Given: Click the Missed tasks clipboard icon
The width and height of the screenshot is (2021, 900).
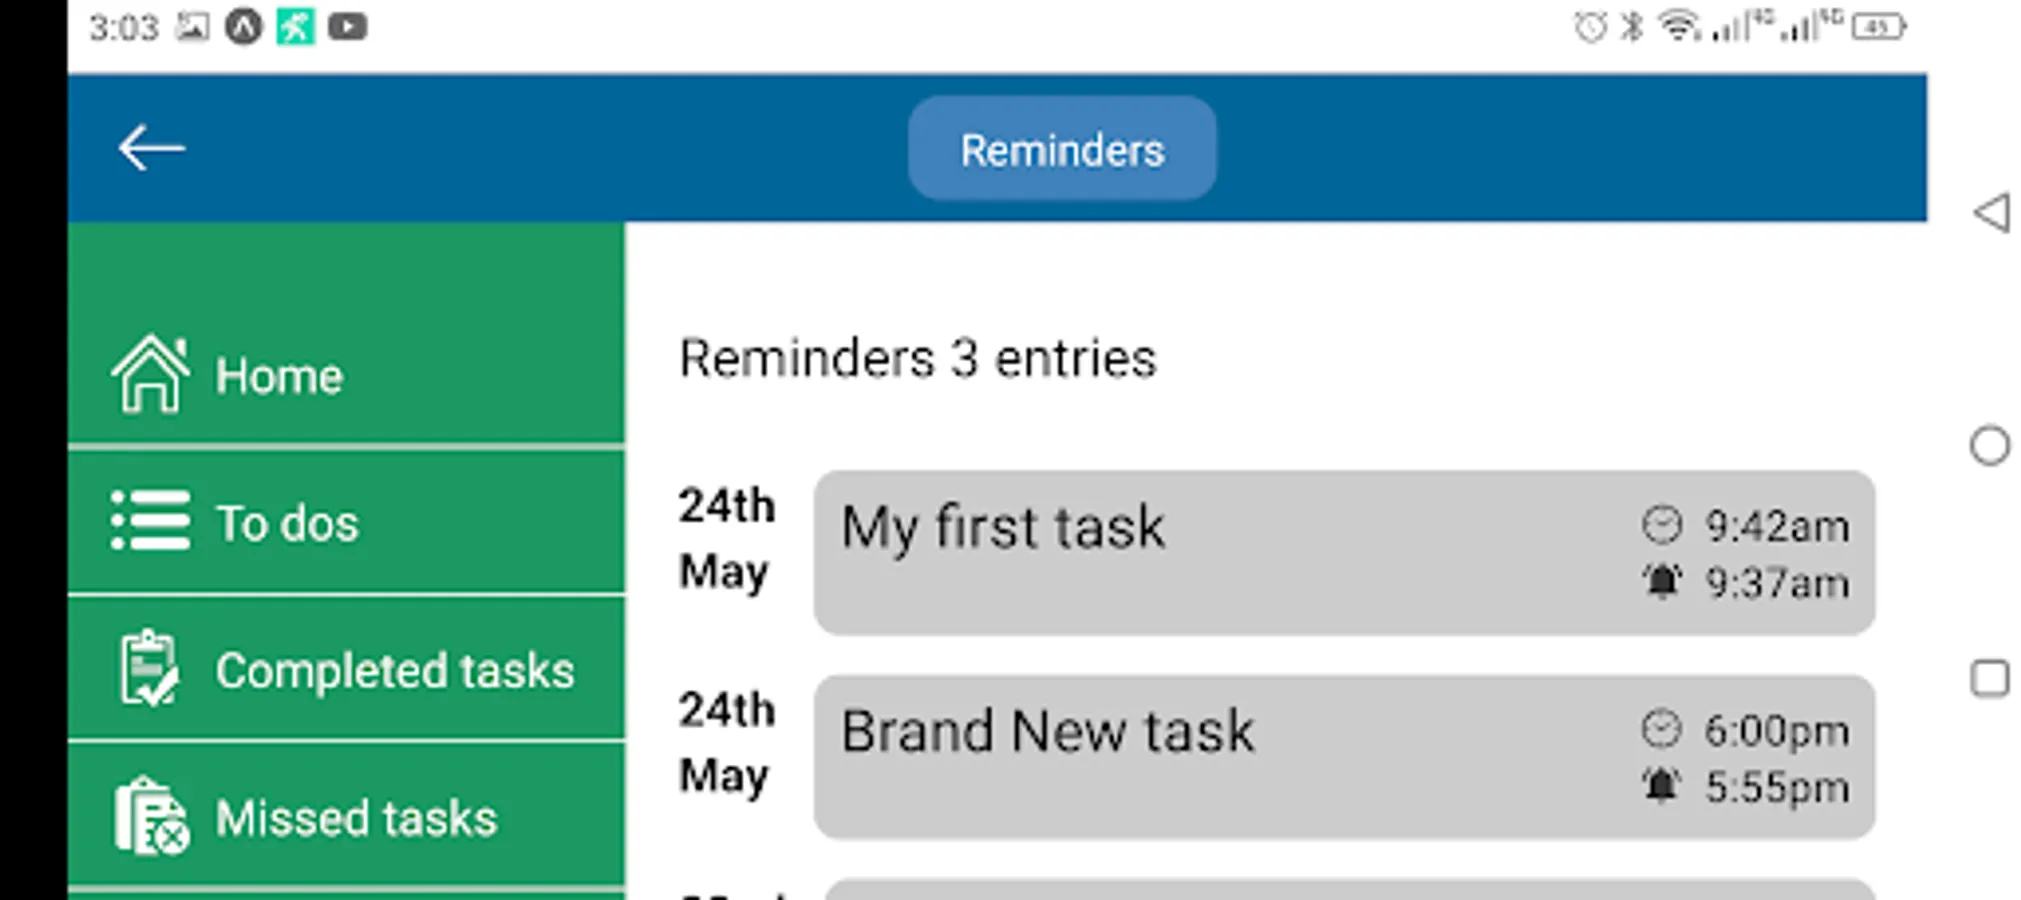Looking at the screenshot, I should click(151, 816).
